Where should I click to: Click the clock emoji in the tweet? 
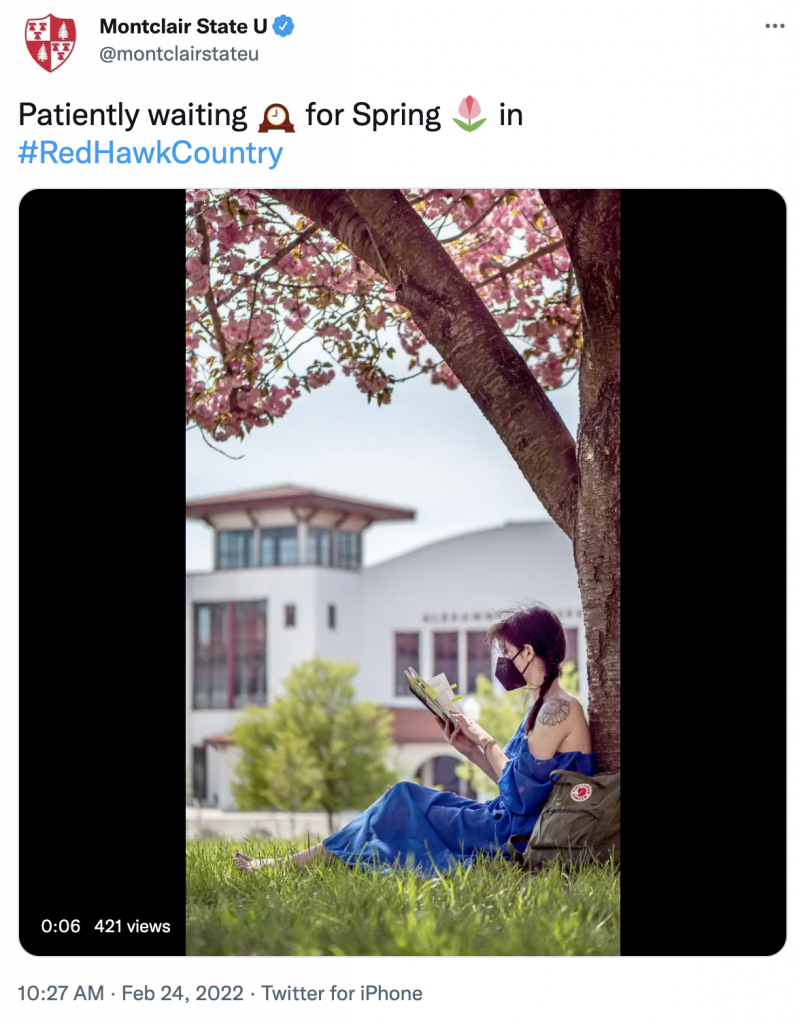click(276, 116)
